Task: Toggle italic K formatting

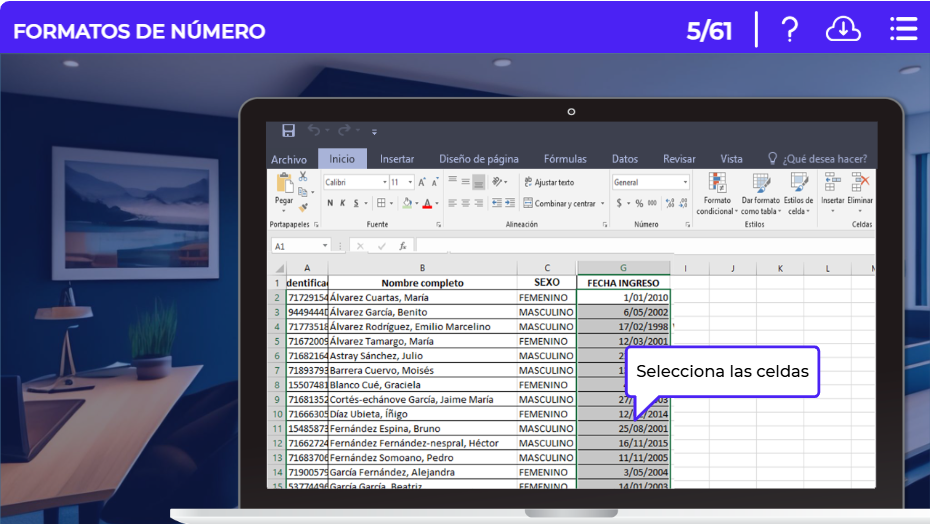Action: [x=342, y=203]
